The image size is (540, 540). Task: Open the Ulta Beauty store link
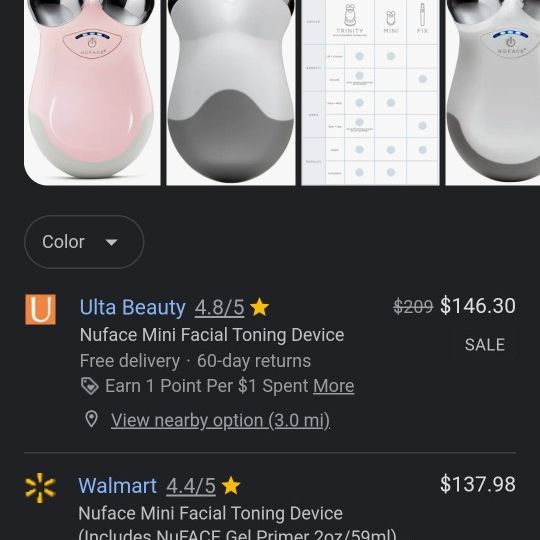(133, 307)
